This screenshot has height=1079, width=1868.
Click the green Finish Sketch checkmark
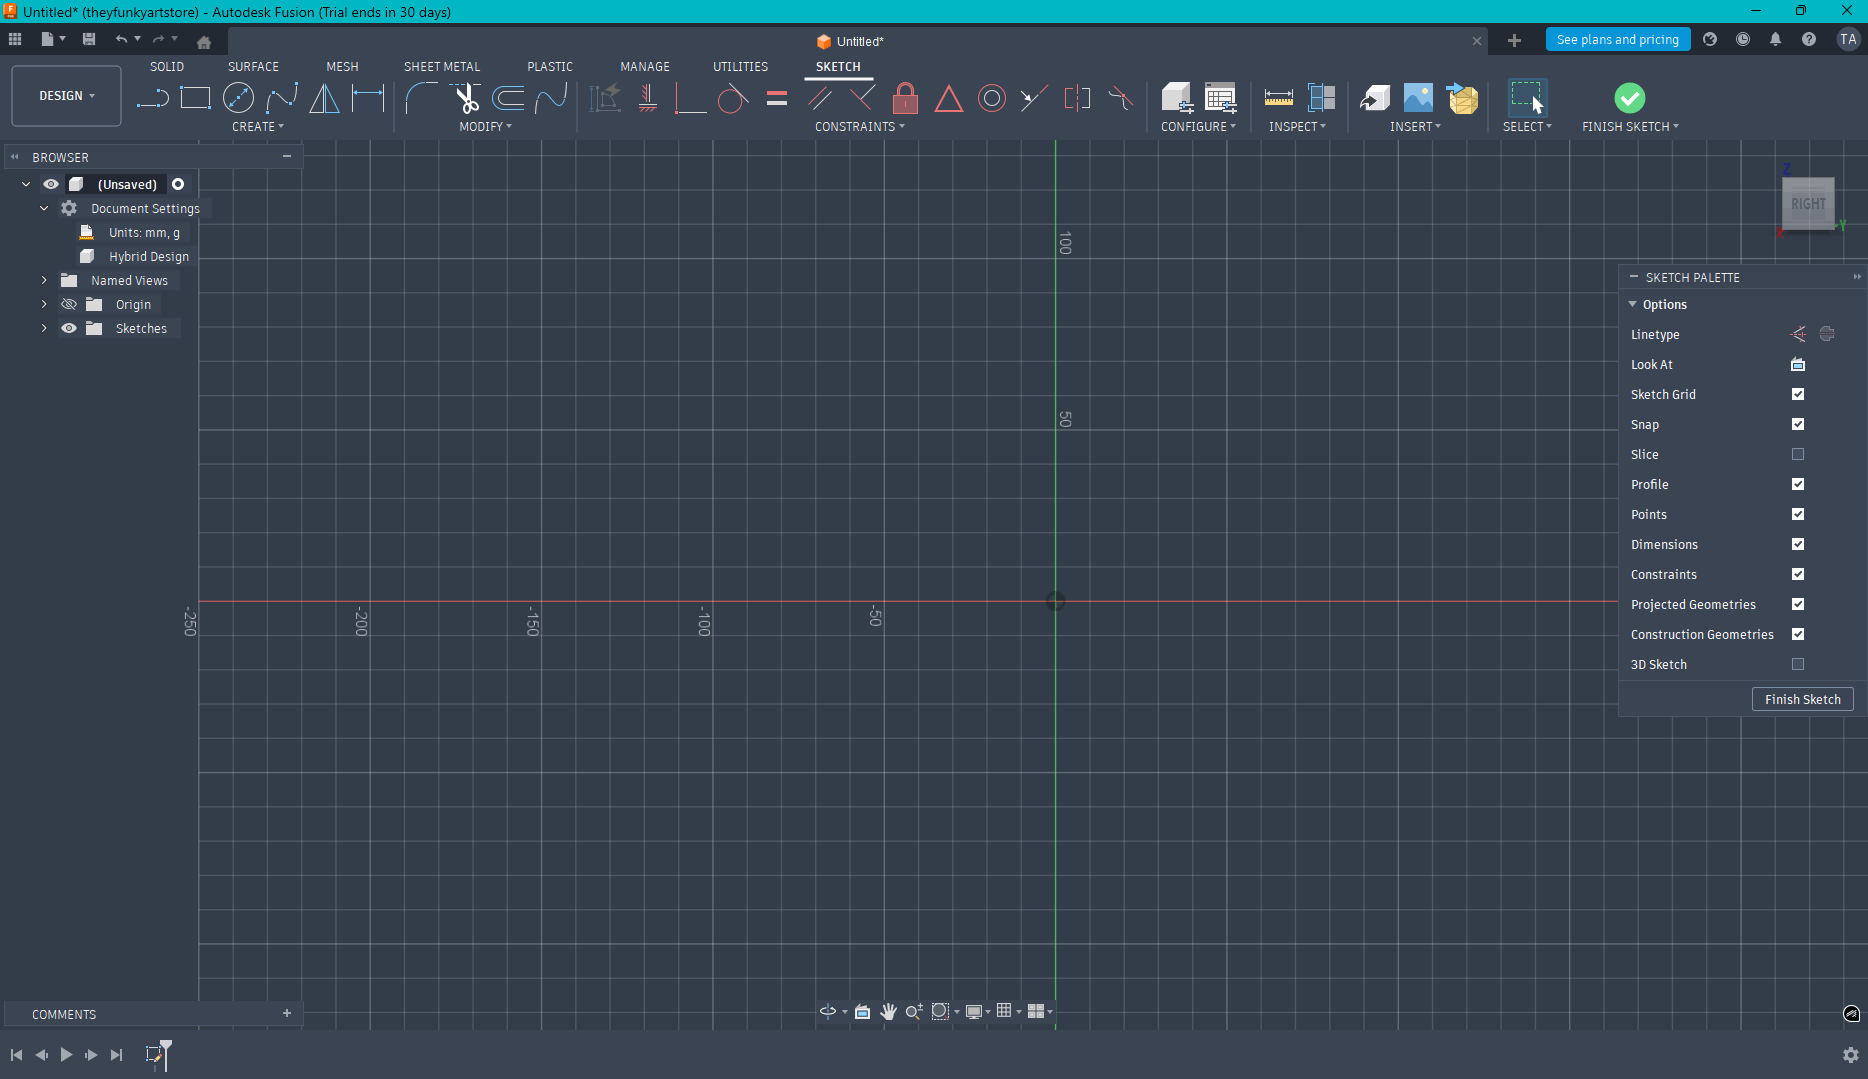[1630, 98]
